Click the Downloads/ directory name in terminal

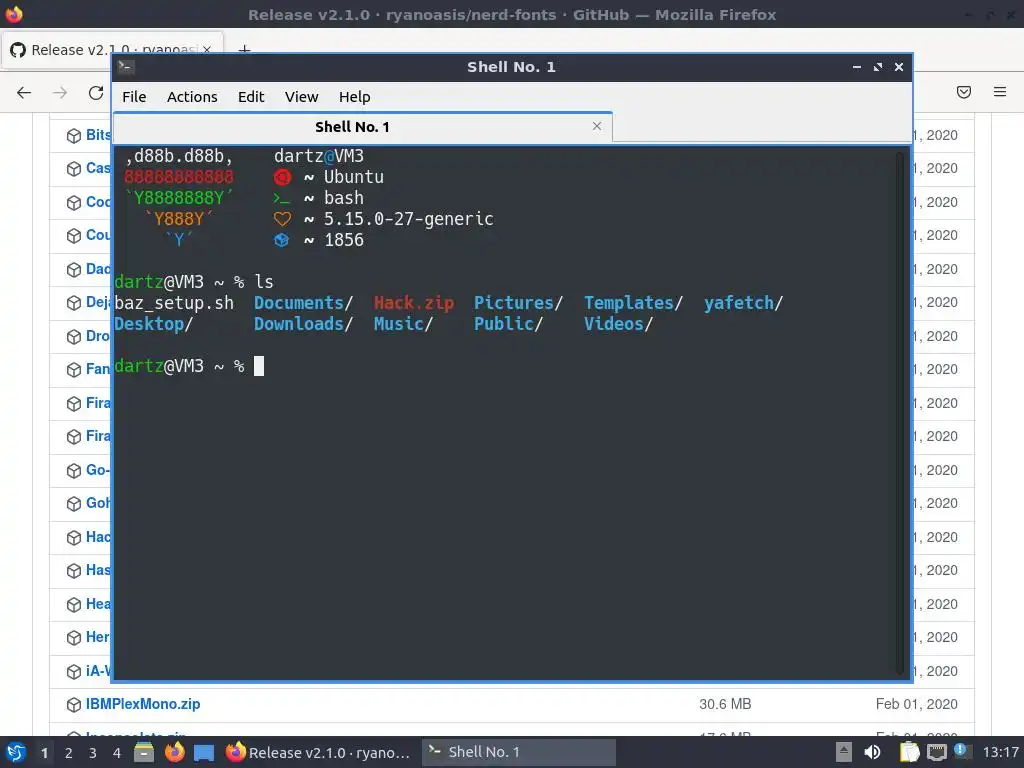(303, 324)
